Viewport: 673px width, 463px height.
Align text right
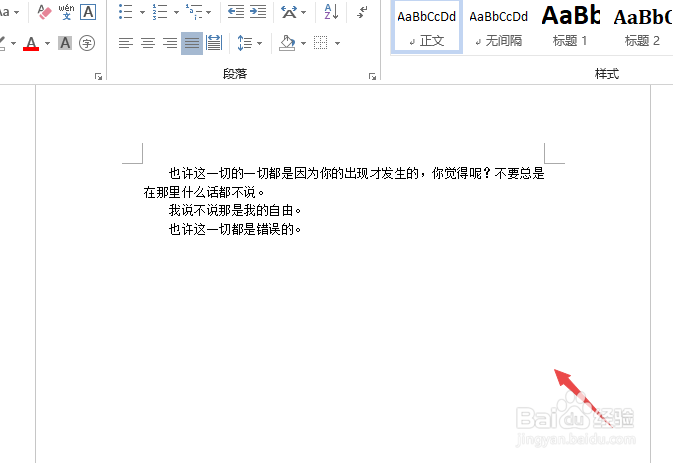pyautogui.click(x=170, y=43)
